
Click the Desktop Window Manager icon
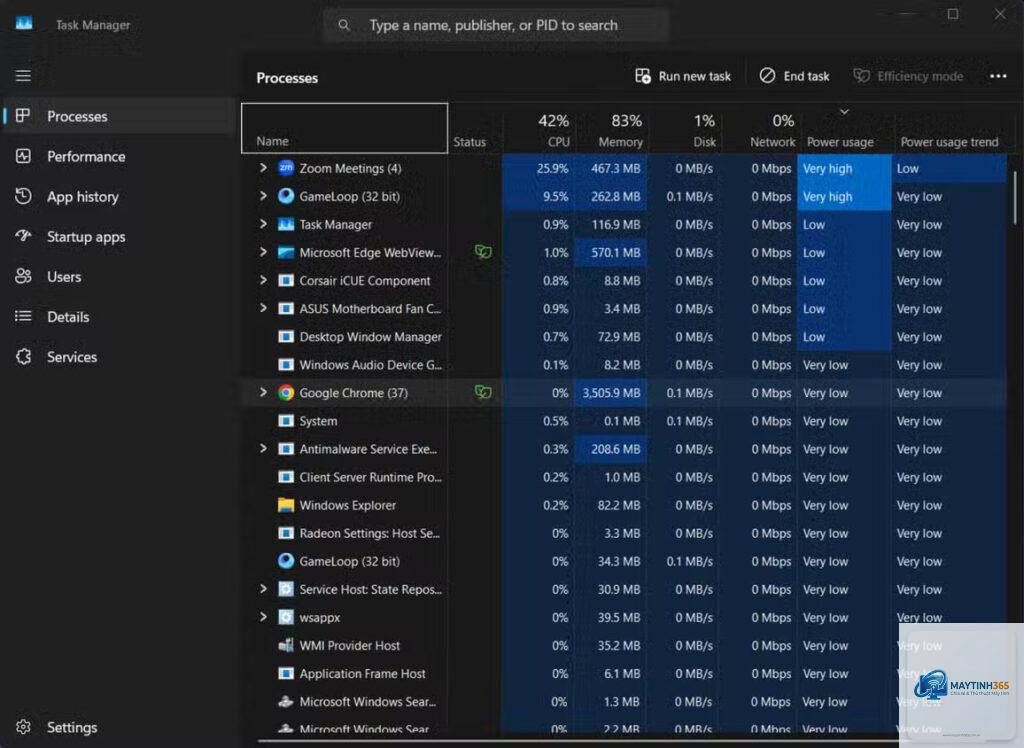click(285, 336)
